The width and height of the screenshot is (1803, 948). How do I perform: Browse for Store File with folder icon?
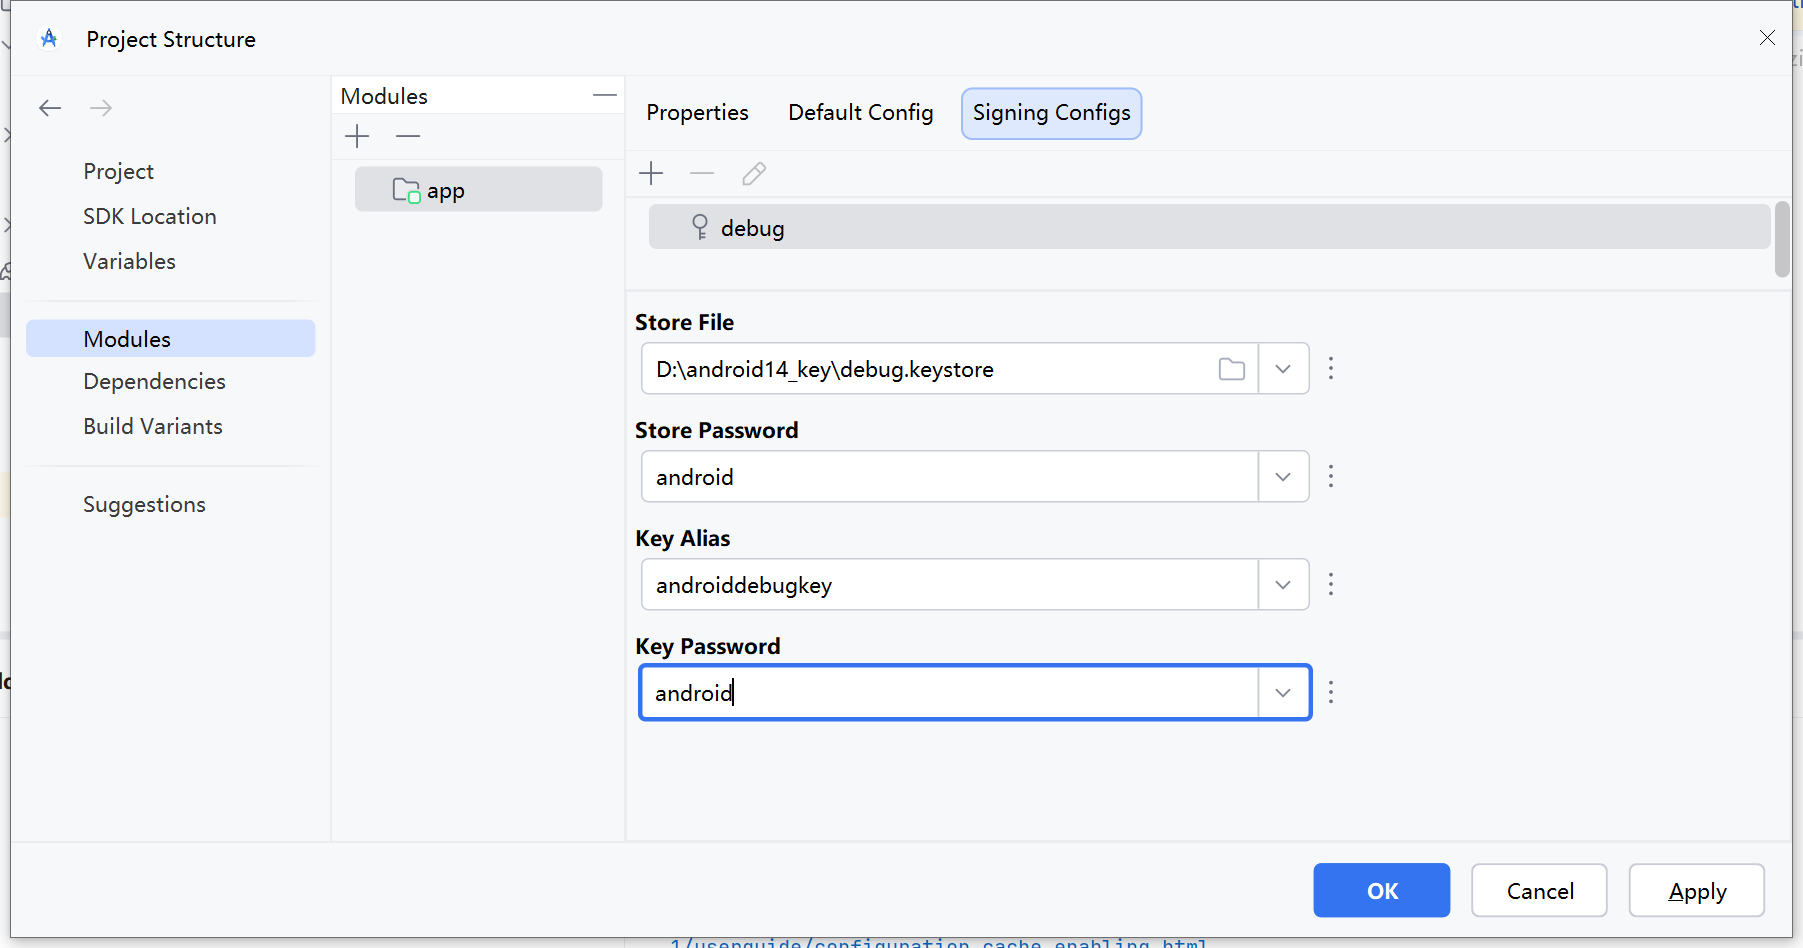pos(1232,369)
